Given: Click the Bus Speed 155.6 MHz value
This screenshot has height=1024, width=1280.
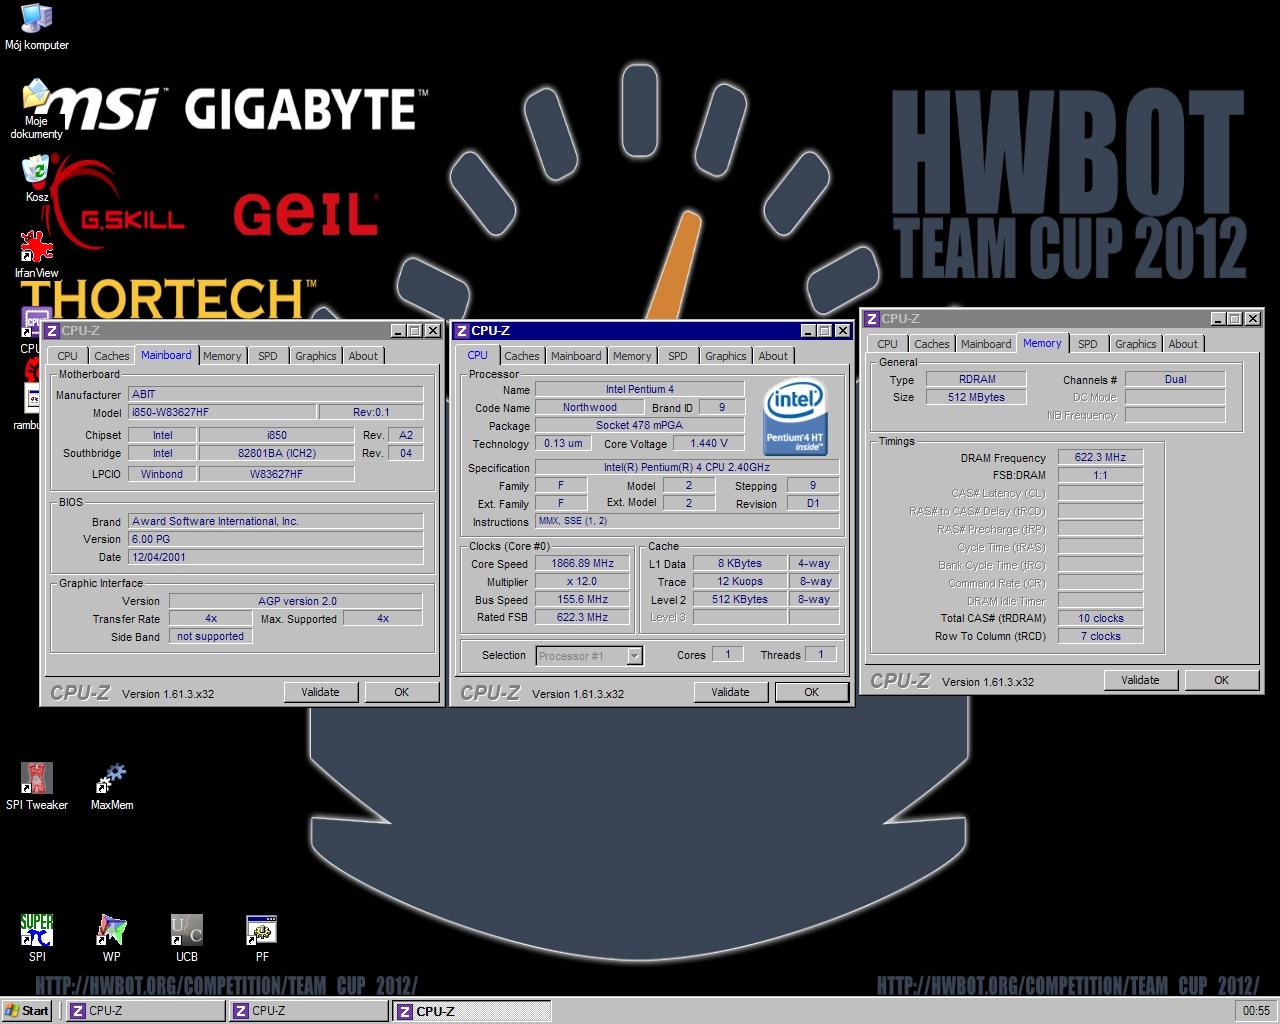Looking at the screenshot, I should point(583,600).
